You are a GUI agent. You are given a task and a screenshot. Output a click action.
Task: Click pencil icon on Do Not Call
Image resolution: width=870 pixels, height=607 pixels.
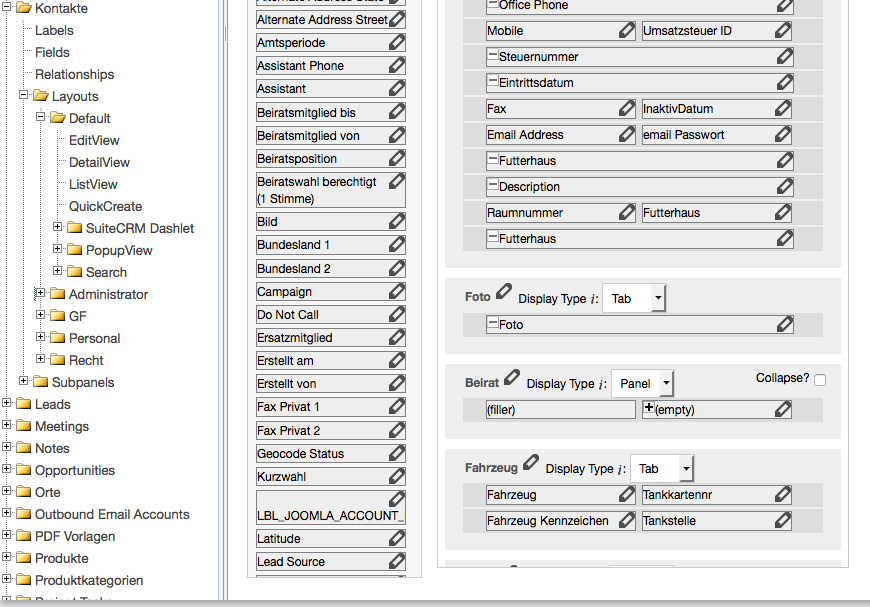pos(397,314)
